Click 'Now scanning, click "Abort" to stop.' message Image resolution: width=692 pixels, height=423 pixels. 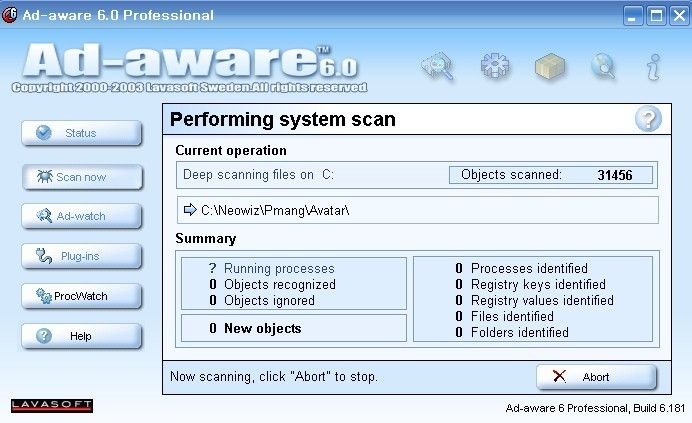[x=274, y=377]
